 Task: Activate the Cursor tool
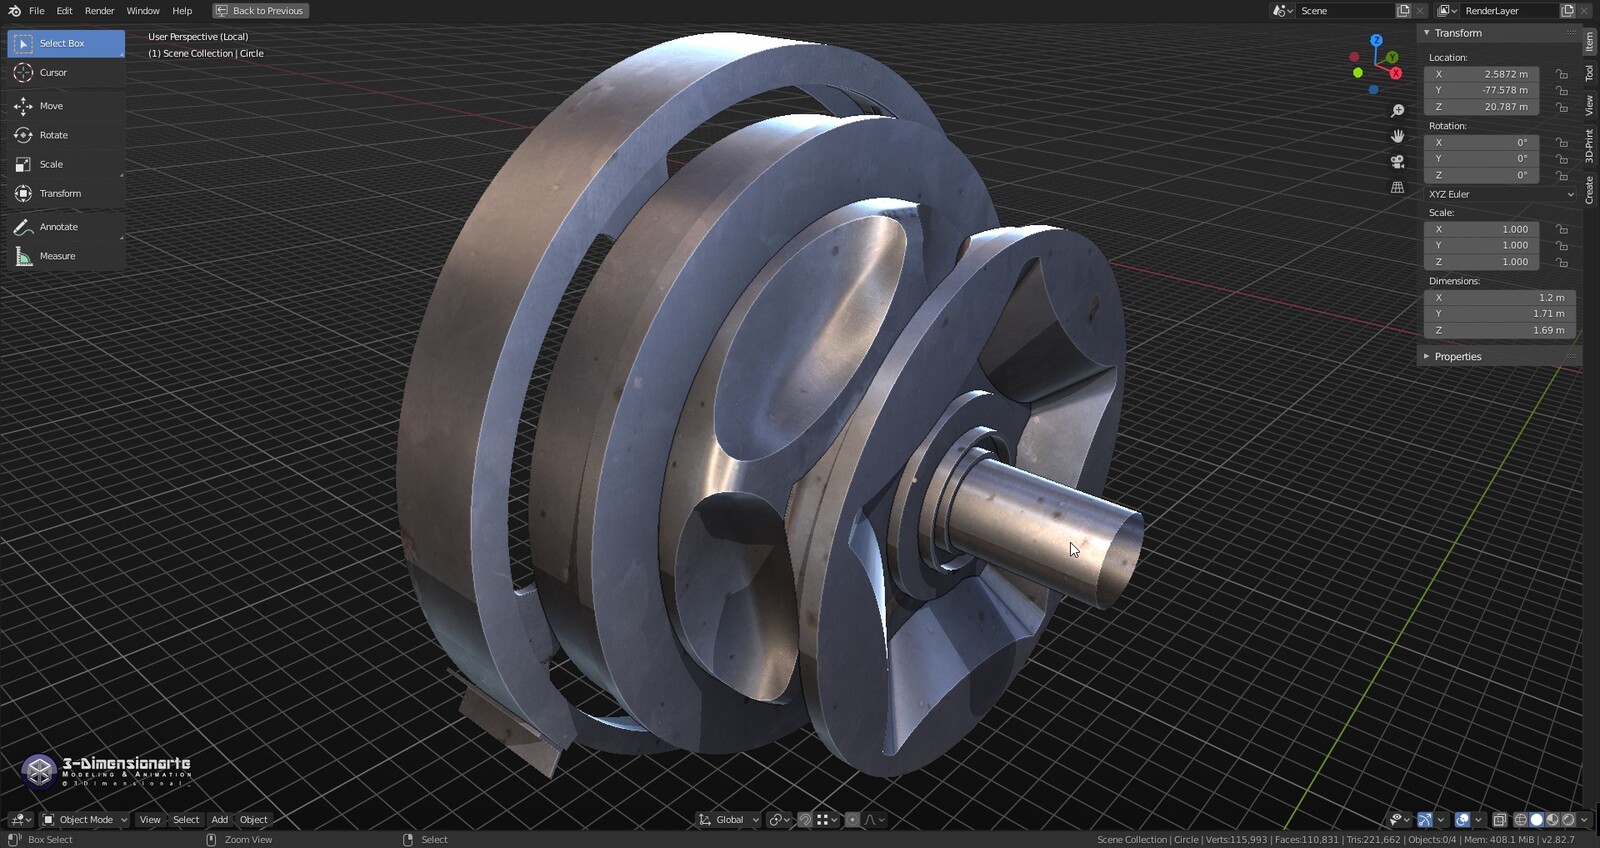(66, 72)
